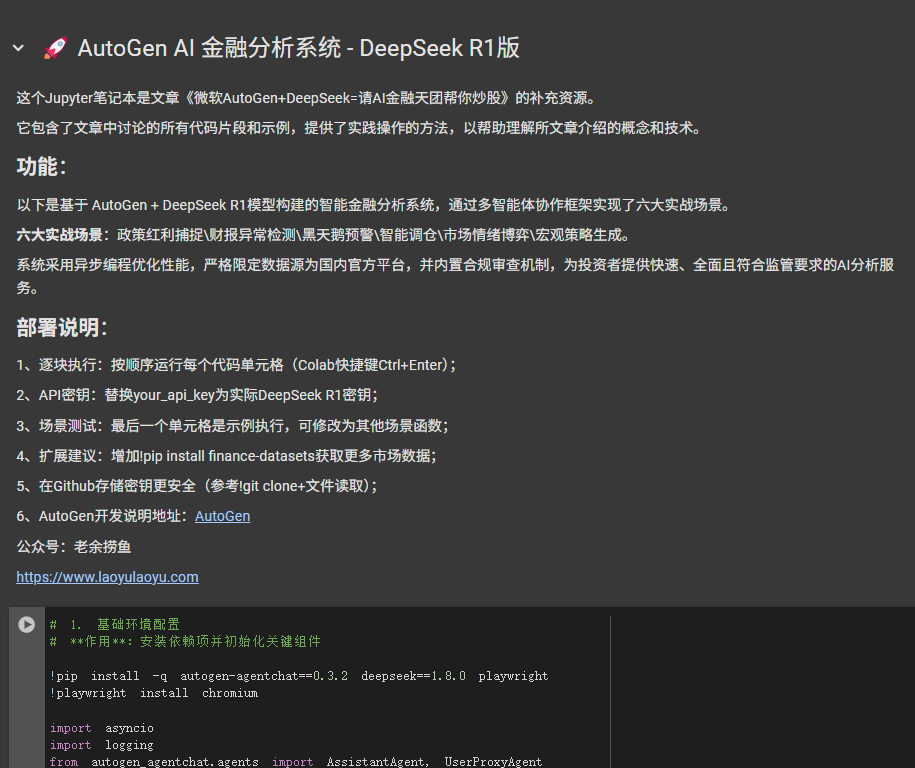Screen dimensions: 915x768
Task: Click the line starting '2、API密钥'
Action: click(x=197, y=395)
